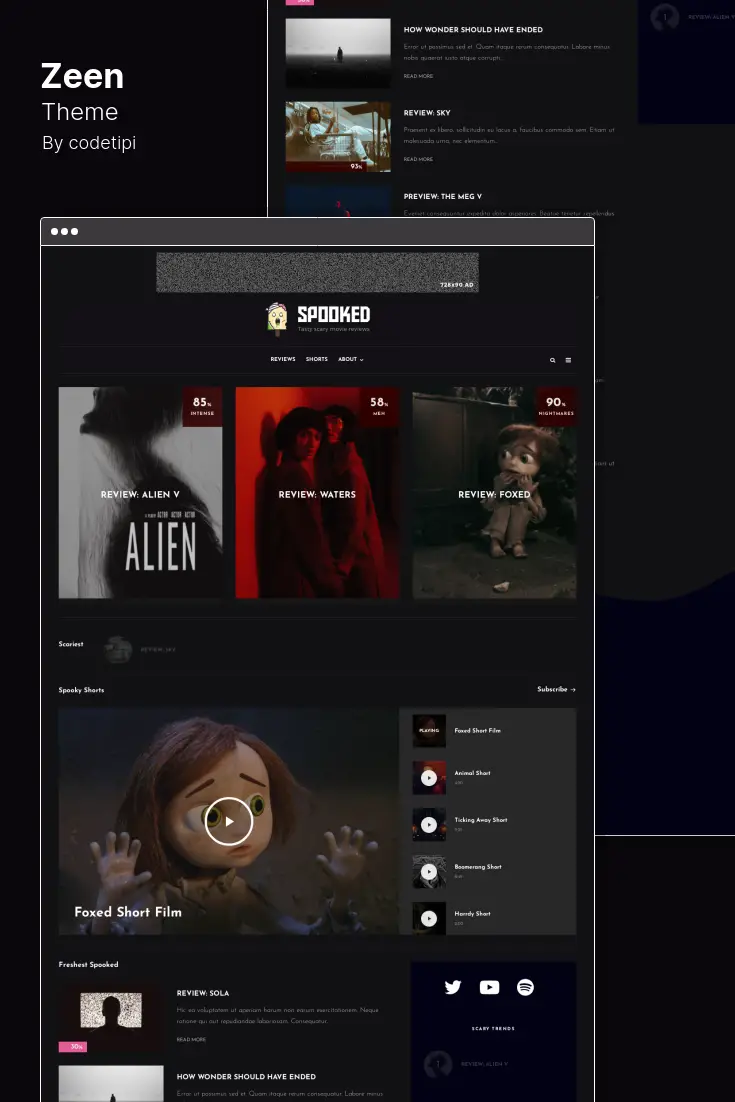735x1102 pixels.
Task: Click the 30% pink score badge
Action: [72, 1046]
